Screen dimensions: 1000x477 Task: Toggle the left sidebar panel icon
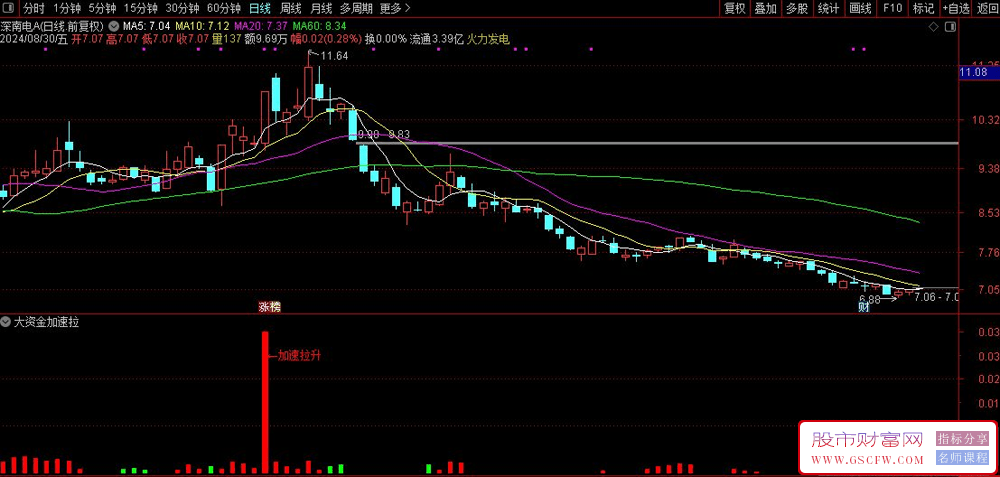pos(8,8)
